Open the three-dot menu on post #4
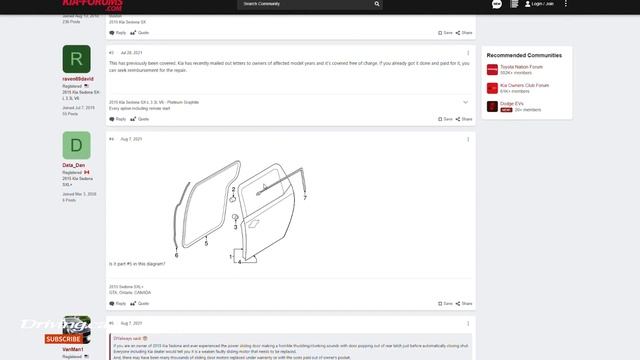 (x=468, y=140)
